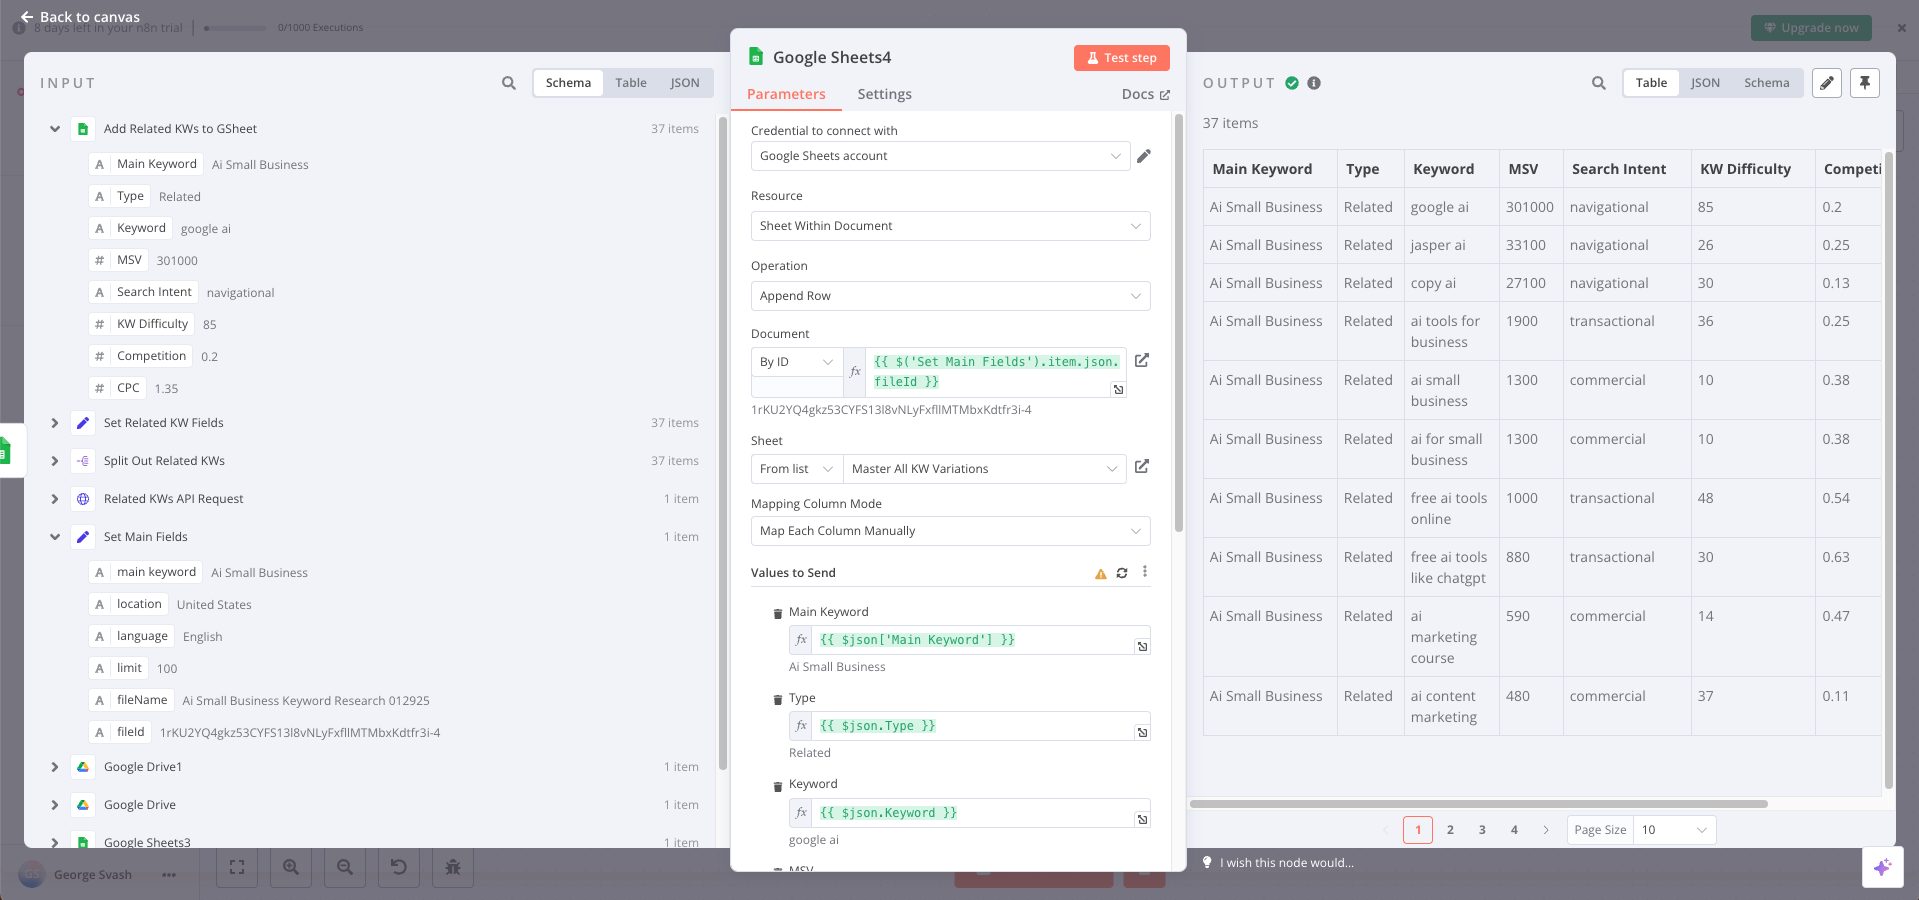Open Docs link
Screen dimensions: 1919x900
(1145, 94)
